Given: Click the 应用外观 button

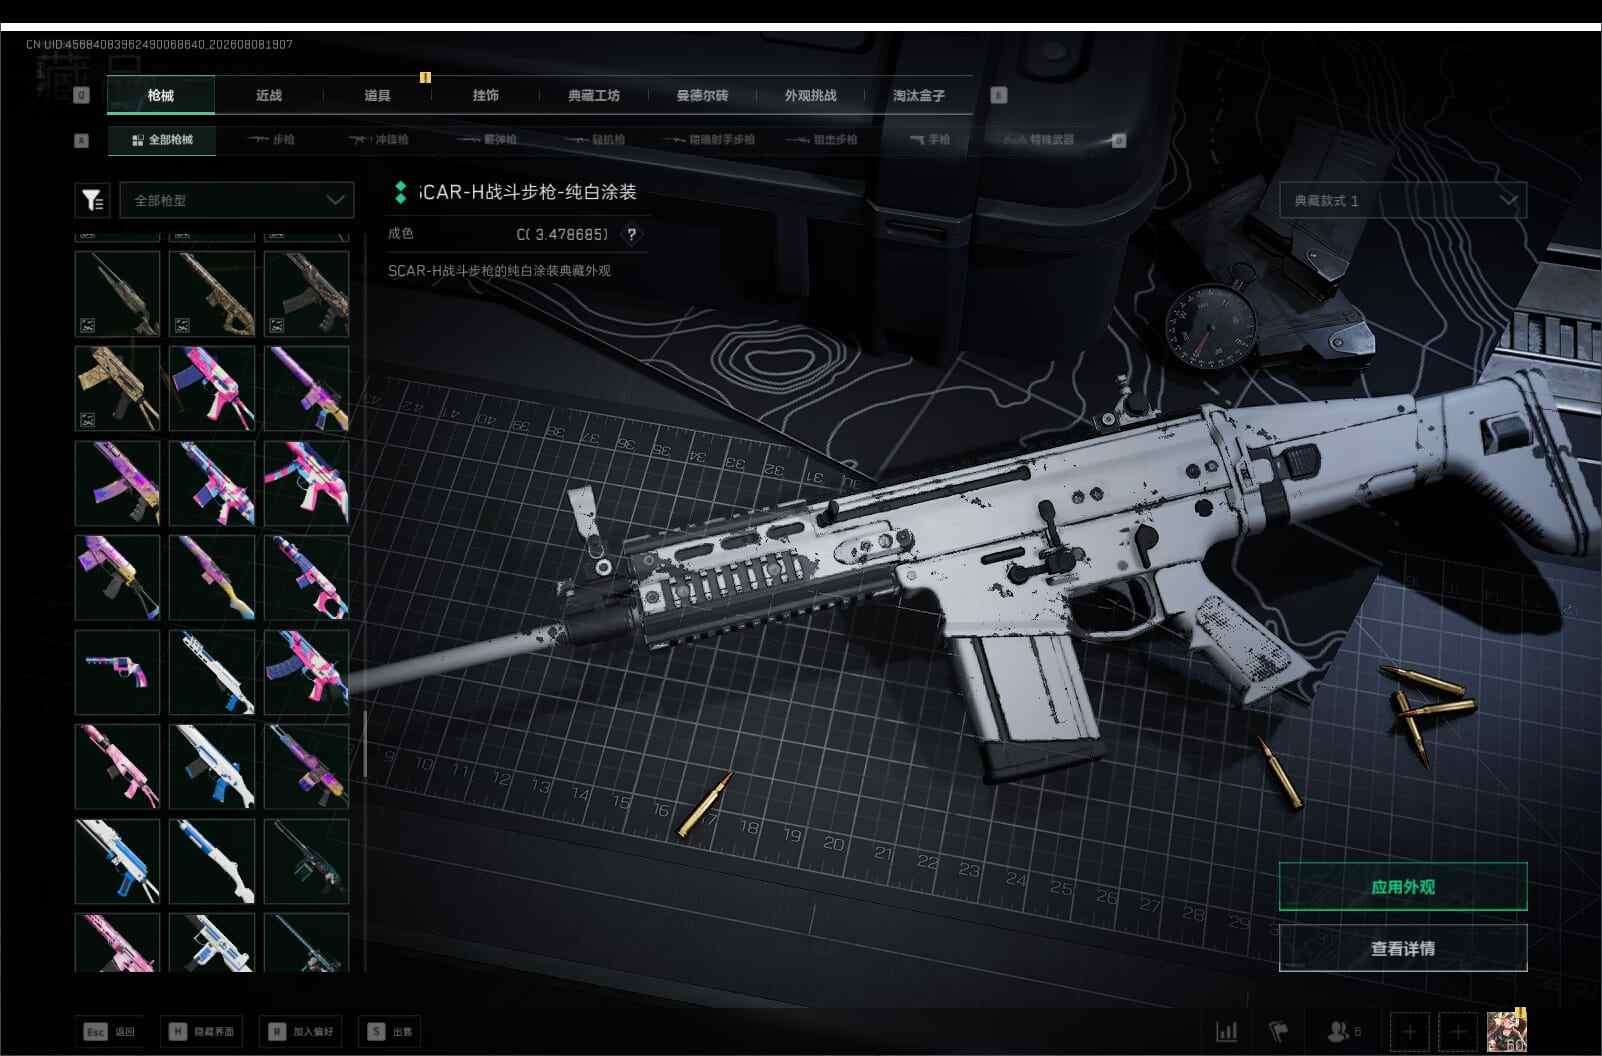Looking at the screenshot, I should pos(1403,887).
